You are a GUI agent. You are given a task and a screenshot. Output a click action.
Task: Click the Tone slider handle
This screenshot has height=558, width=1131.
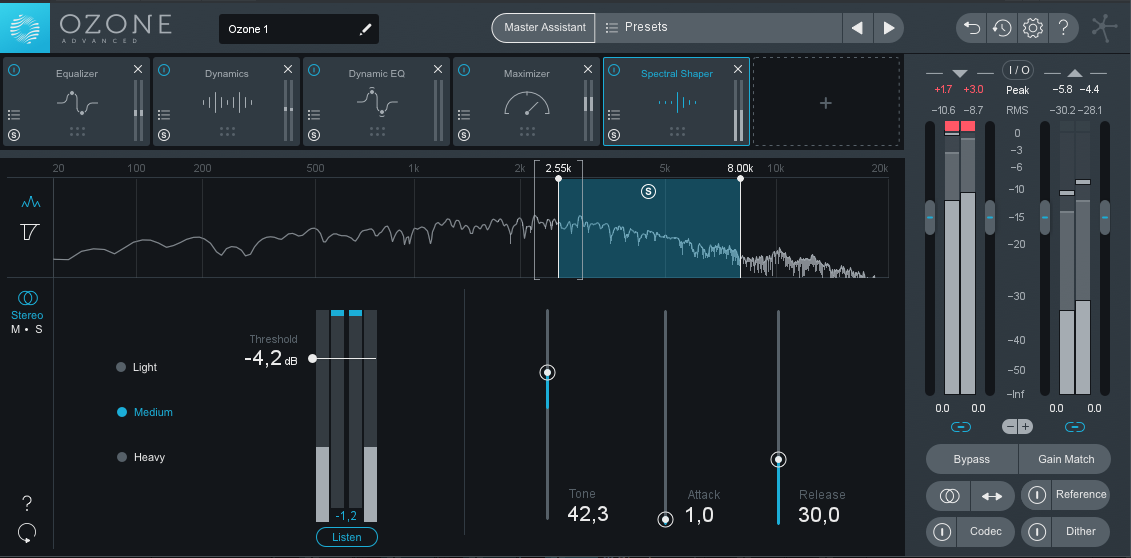coord(547,373)
